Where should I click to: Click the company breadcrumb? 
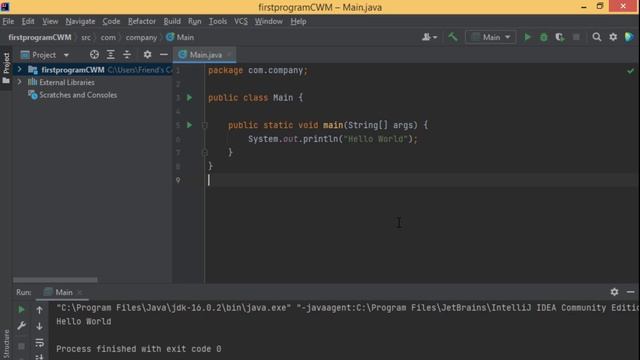[x=141, y=37]
